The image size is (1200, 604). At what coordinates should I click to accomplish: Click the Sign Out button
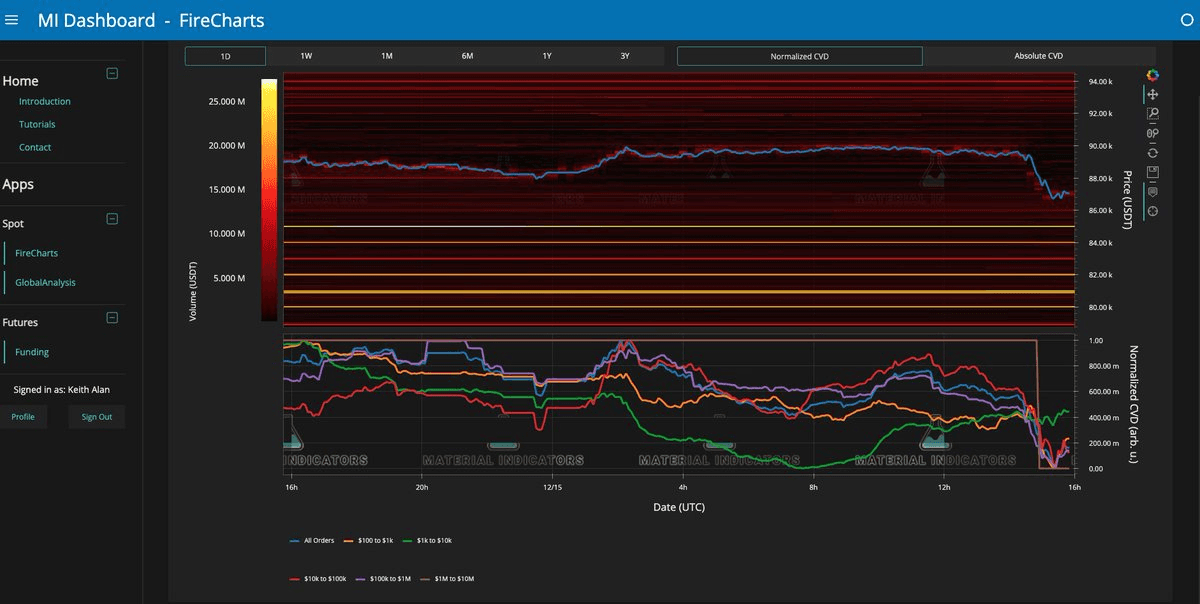point(97,417)
